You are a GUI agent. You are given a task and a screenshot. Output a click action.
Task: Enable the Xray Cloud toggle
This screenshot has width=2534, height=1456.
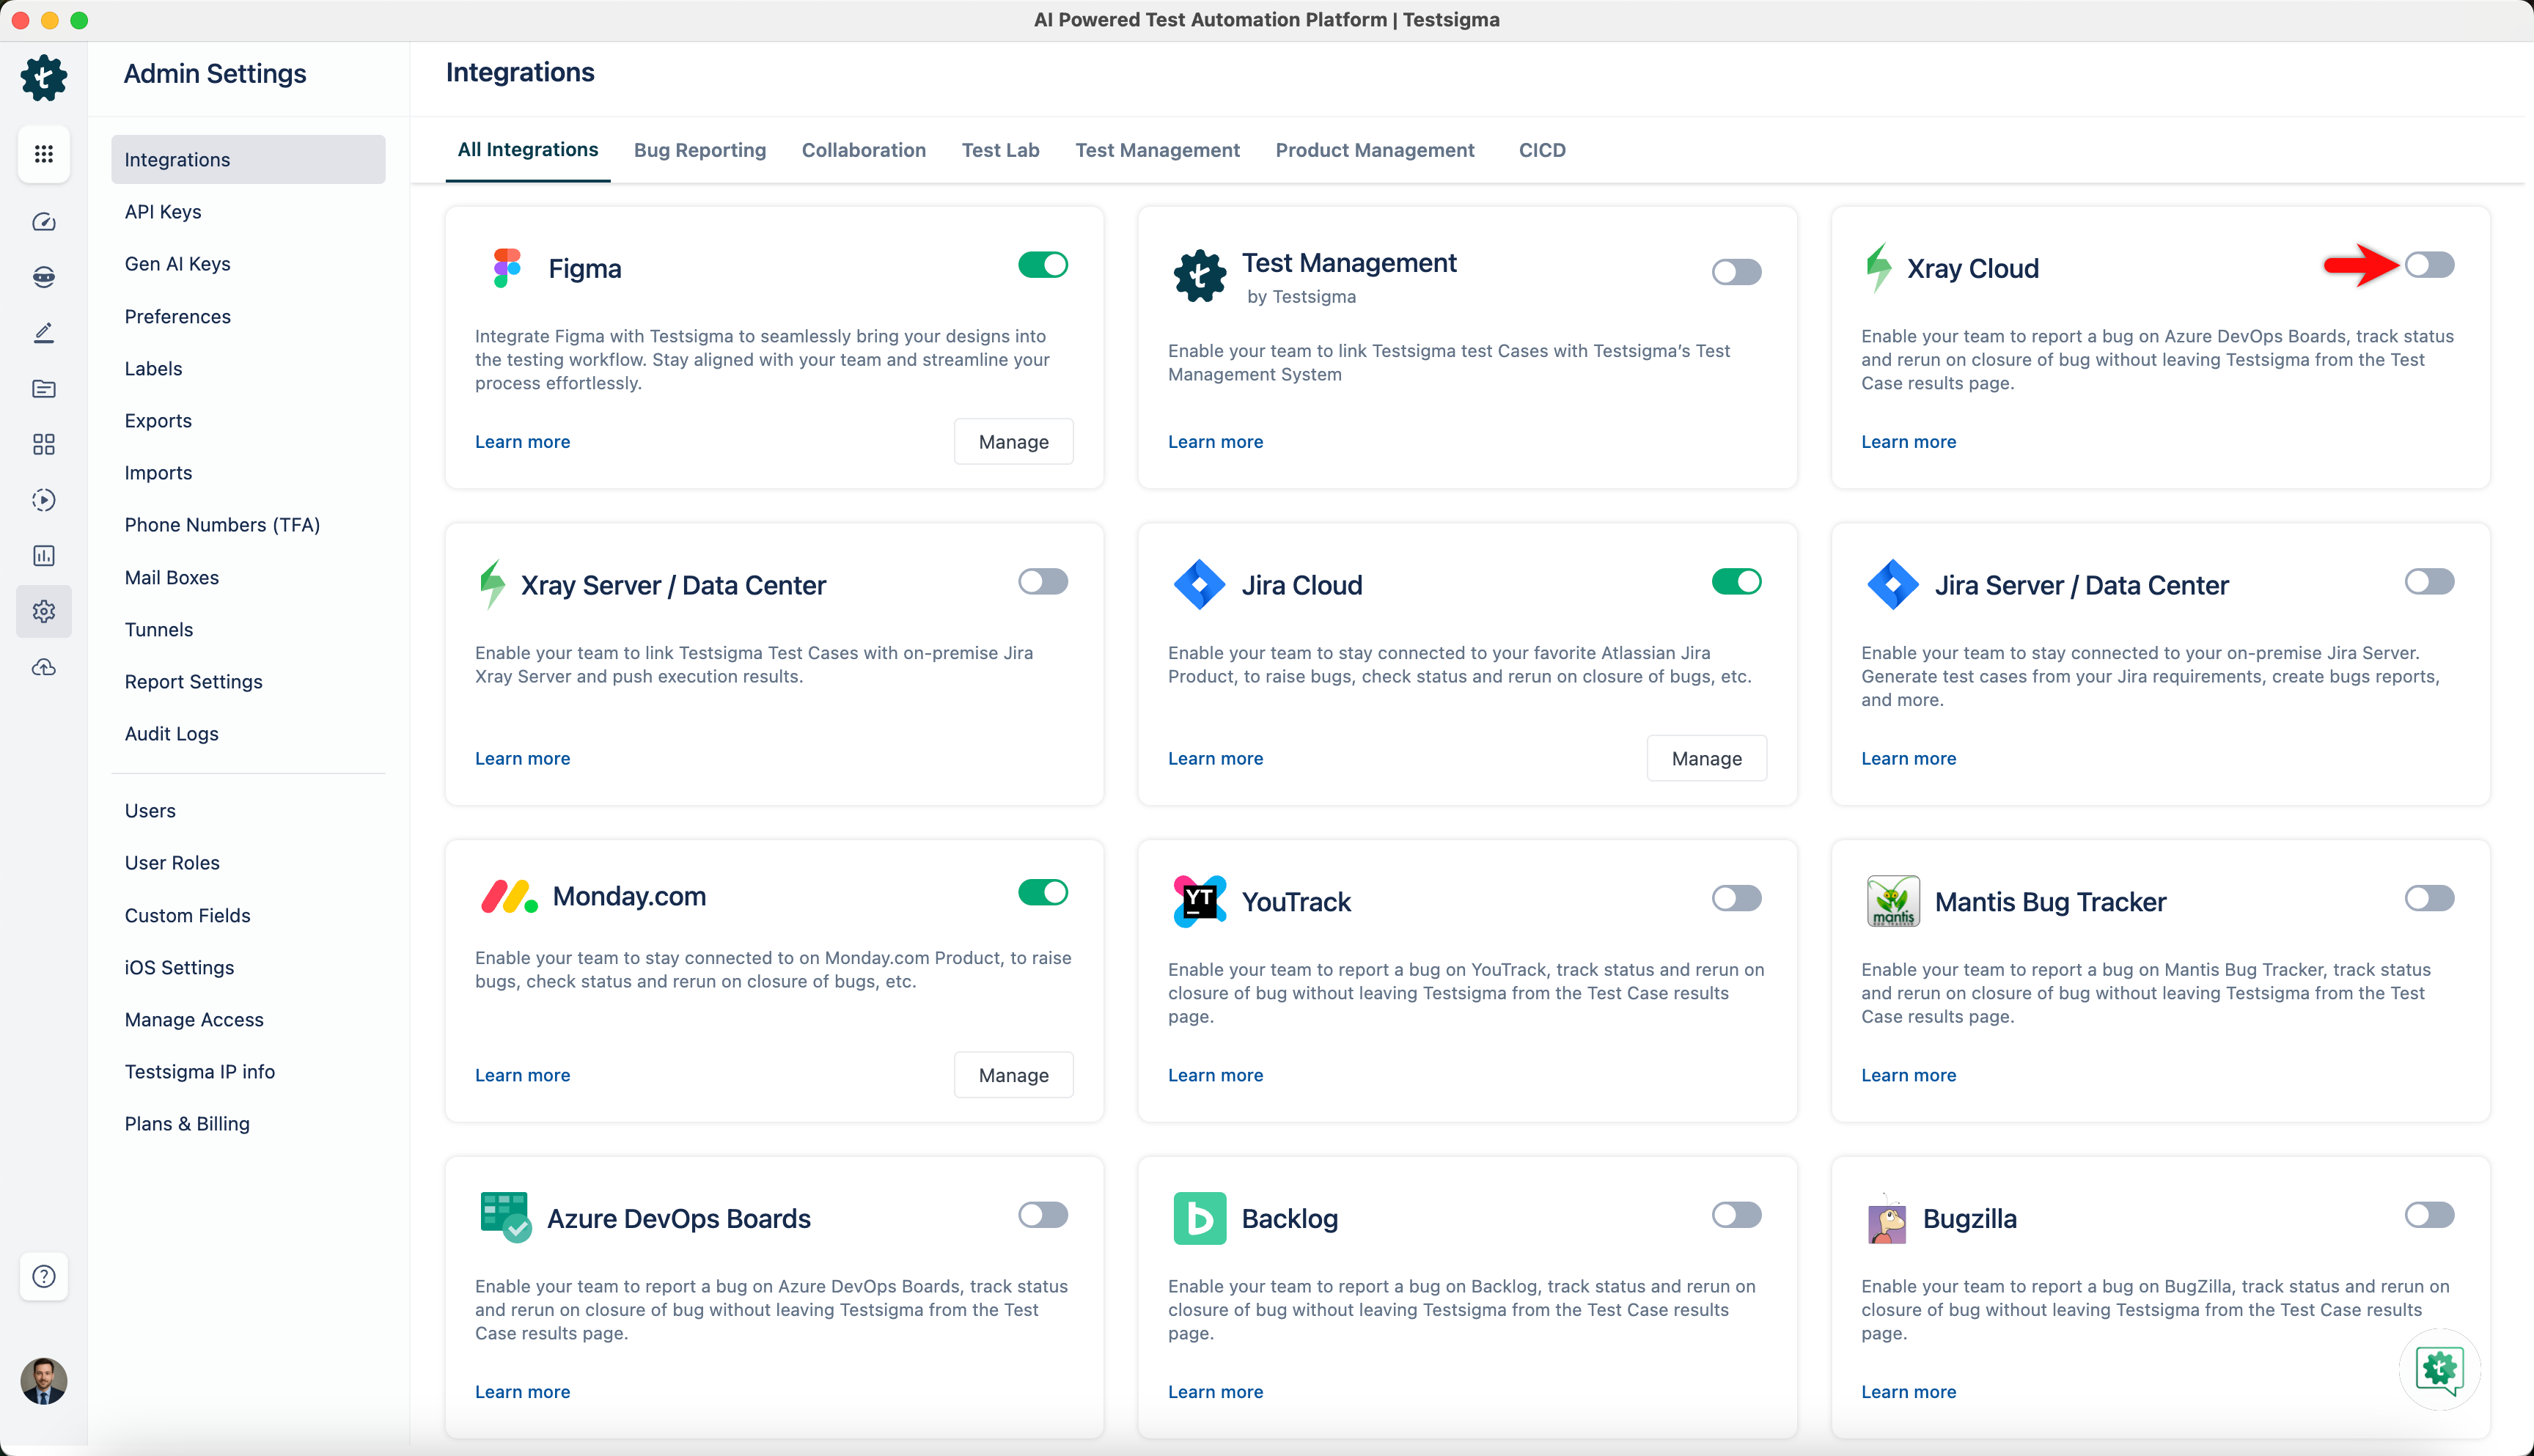[2429, 265]
